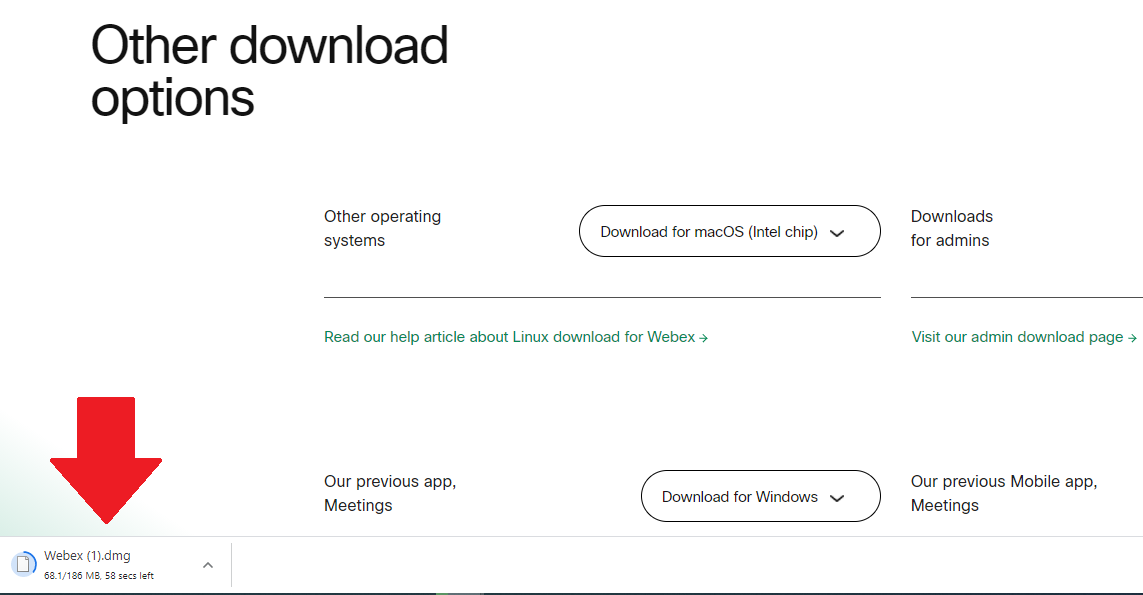1143x595 pixels.
Task: Click the chevron inside the macOS download button
Action: pos(838,231)
